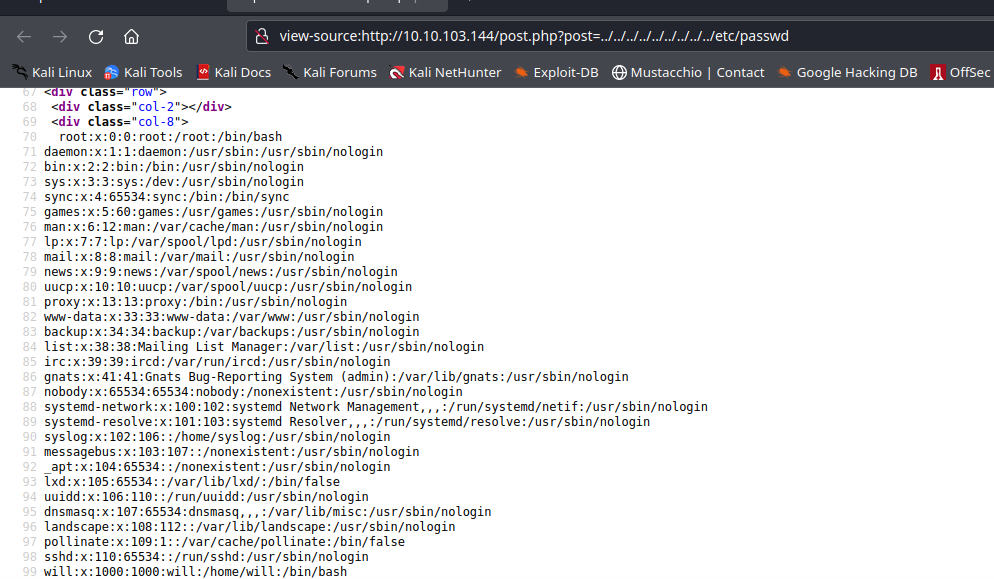Click the systemd-network line
The width and height of the screenshot is (994, 579).
tap(376, 407)
